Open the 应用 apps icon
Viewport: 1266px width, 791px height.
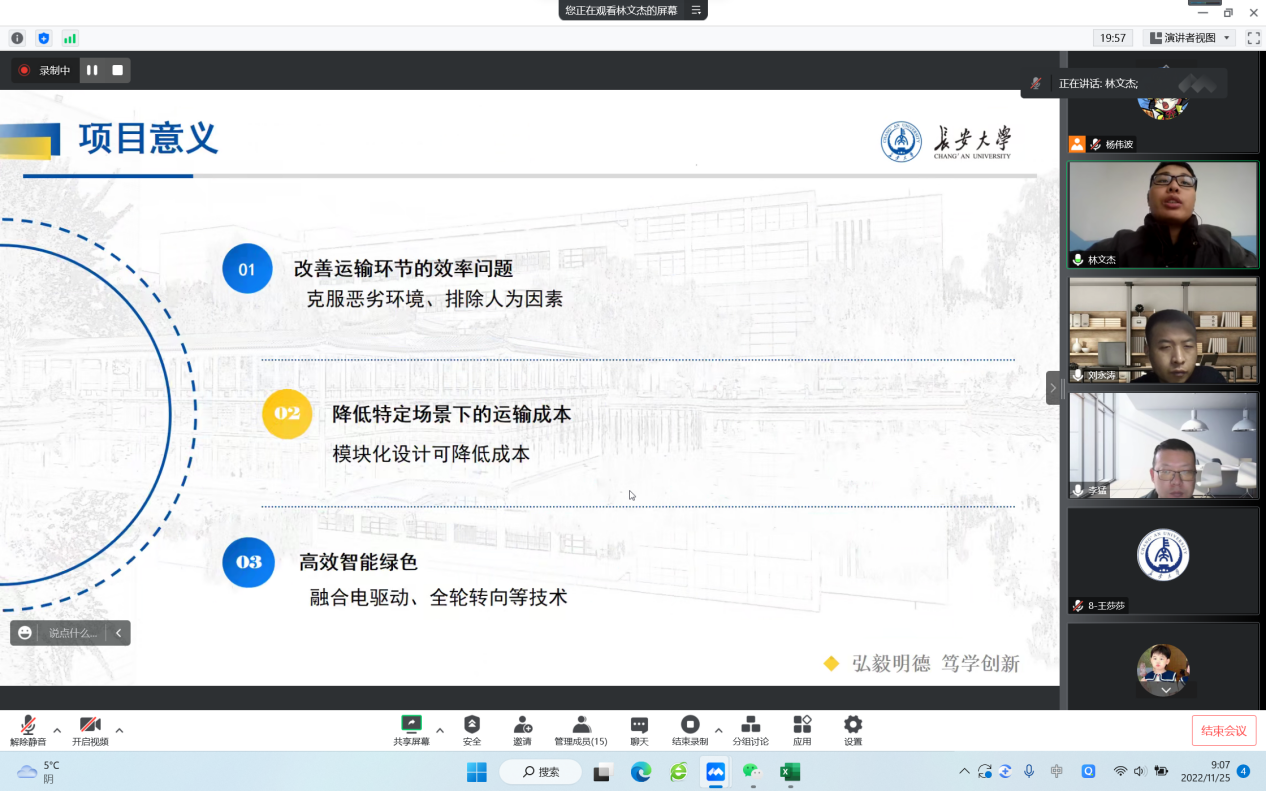(x=802, y=725)
